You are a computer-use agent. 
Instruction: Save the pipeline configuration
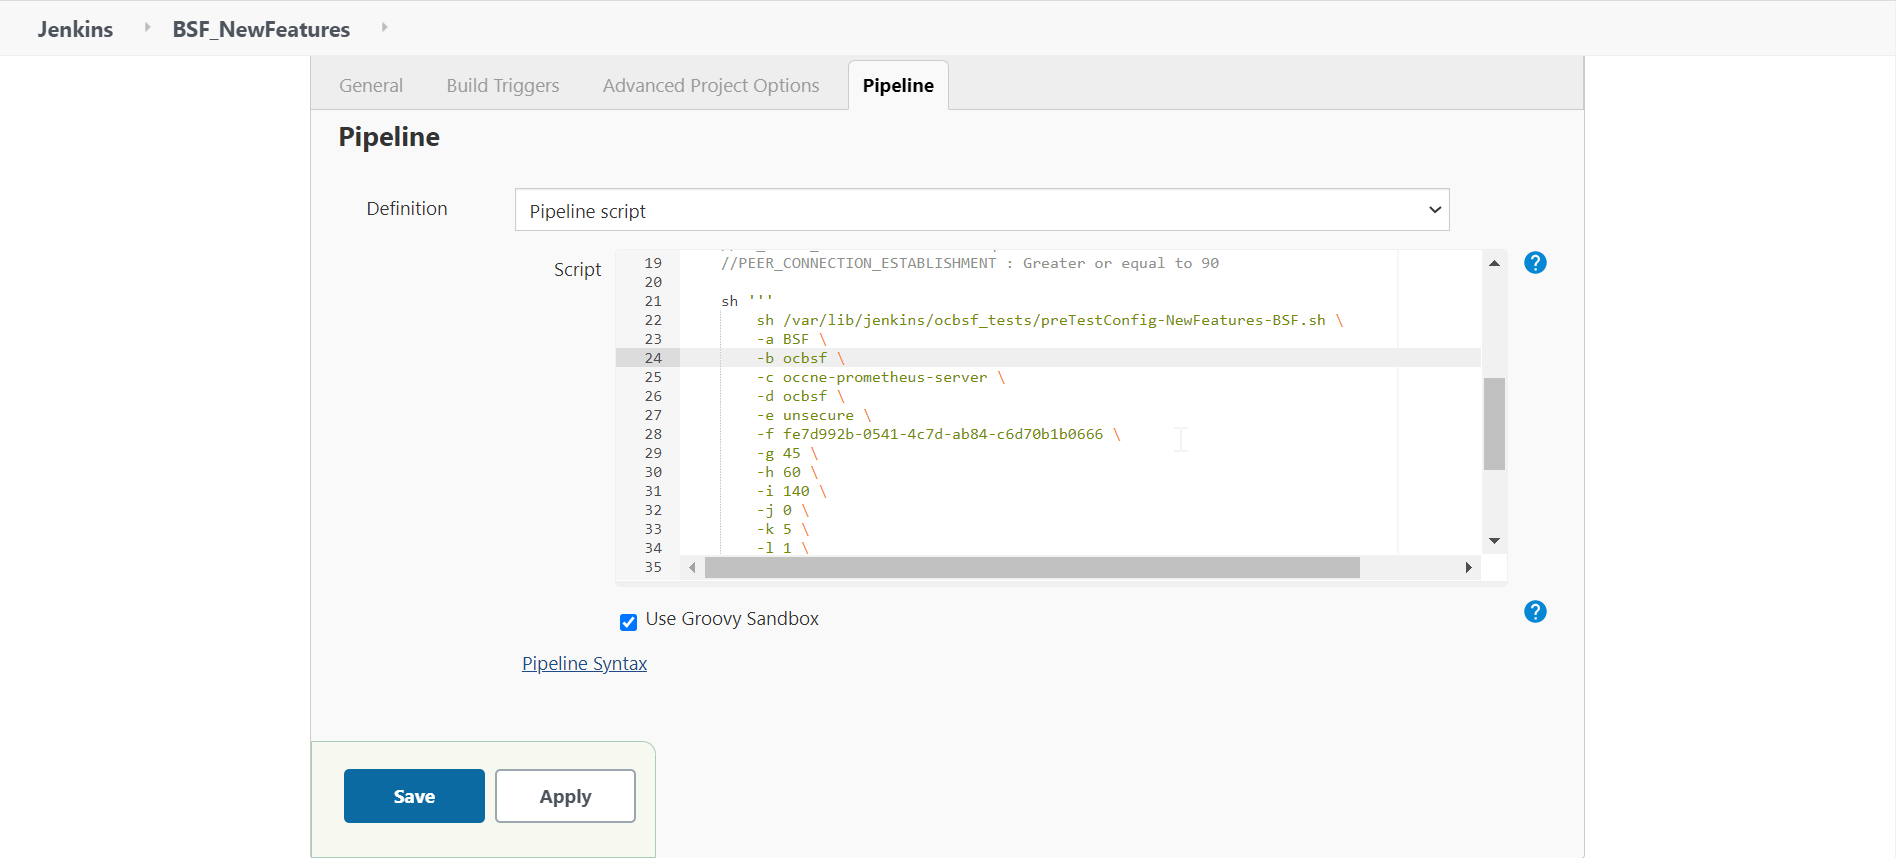point(414,796)
